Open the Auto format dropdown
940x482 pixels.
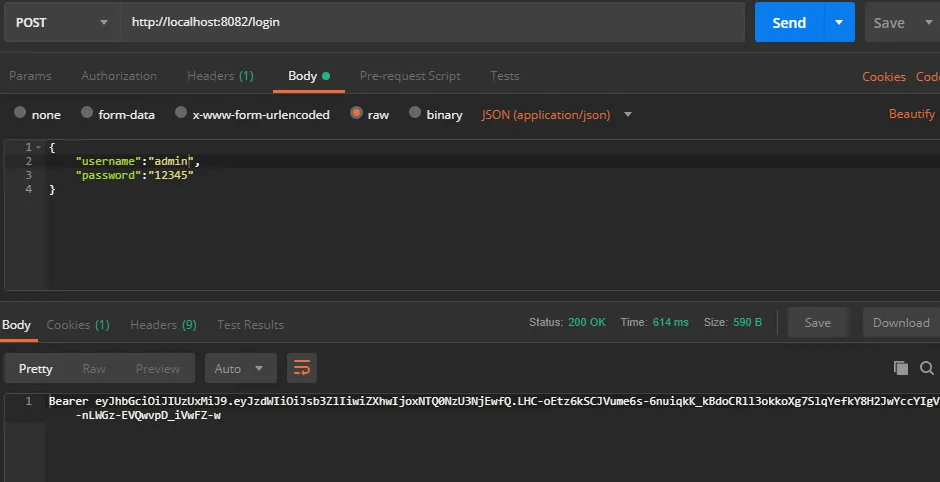click(240, 369)
